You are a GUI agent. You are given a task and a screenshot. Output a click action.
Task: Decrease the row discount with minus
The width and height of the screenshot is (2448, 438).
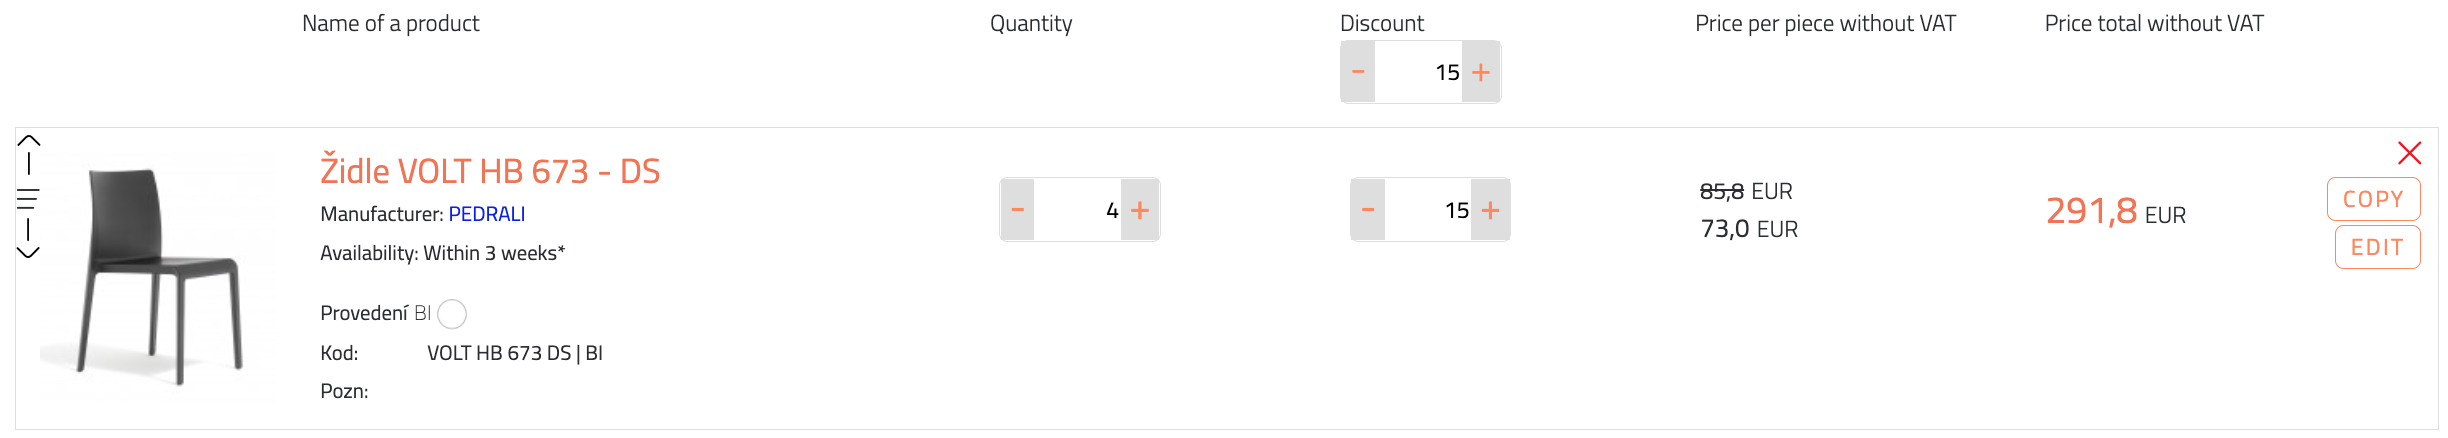[x=1368, y=210]
